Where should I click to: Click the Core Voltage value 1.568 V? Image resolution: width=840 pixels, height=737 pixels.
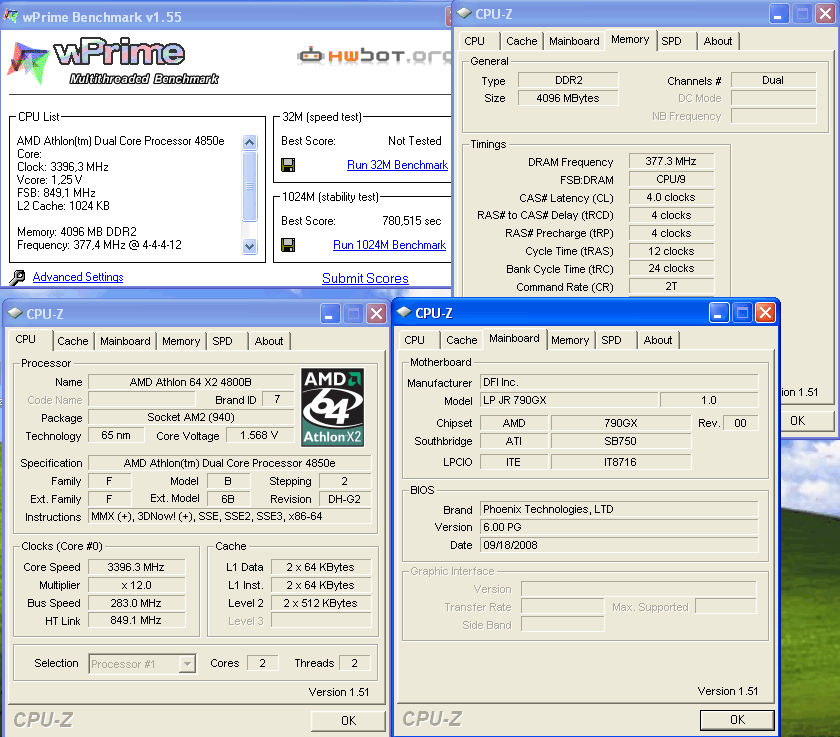click(259, 435)
